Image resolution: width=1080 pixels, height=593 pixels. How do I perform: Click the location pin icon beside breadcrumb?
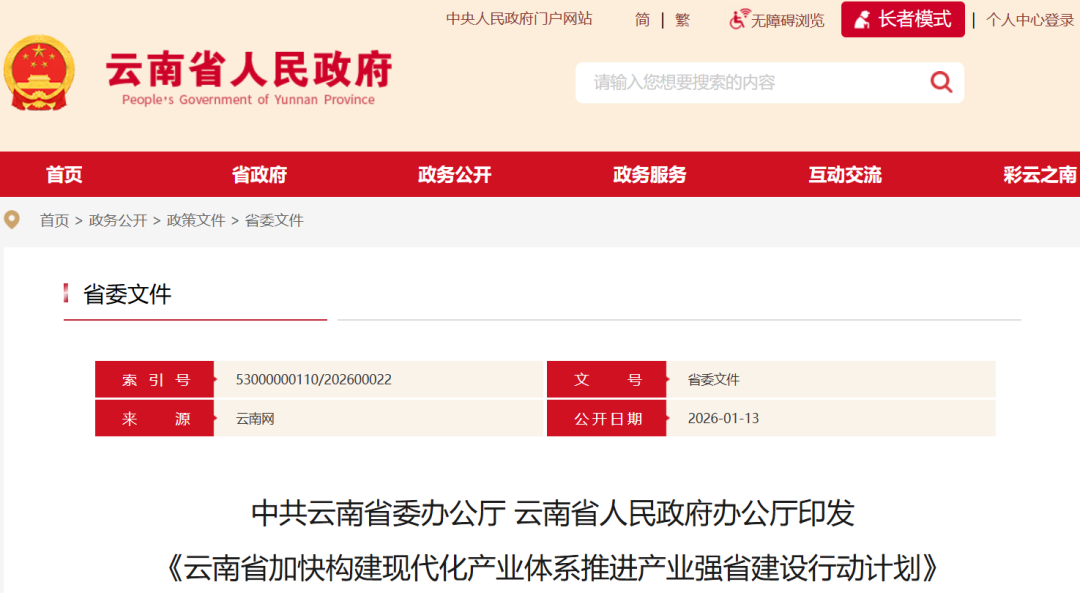pos(12,219)
